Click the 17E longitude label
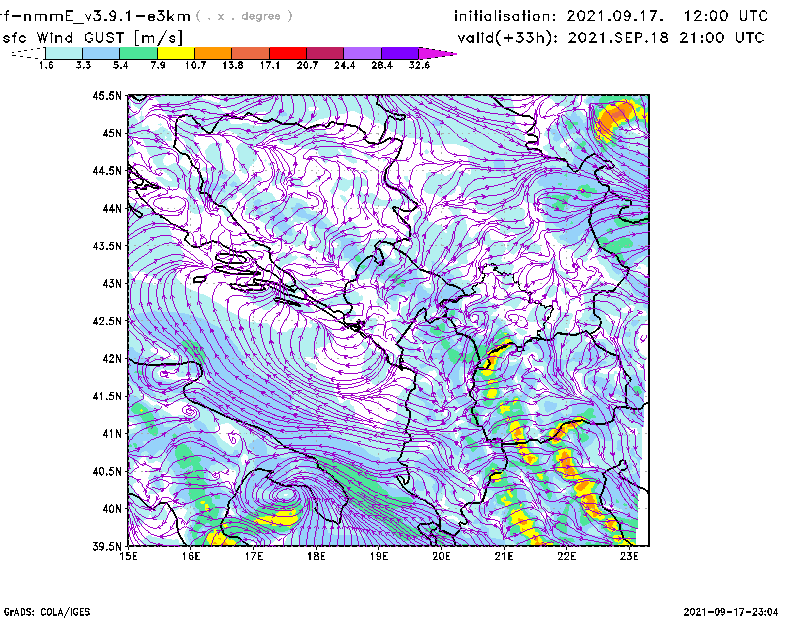This screenshot has width=800, height=618. pyautogui.click(x=254, y=556)
